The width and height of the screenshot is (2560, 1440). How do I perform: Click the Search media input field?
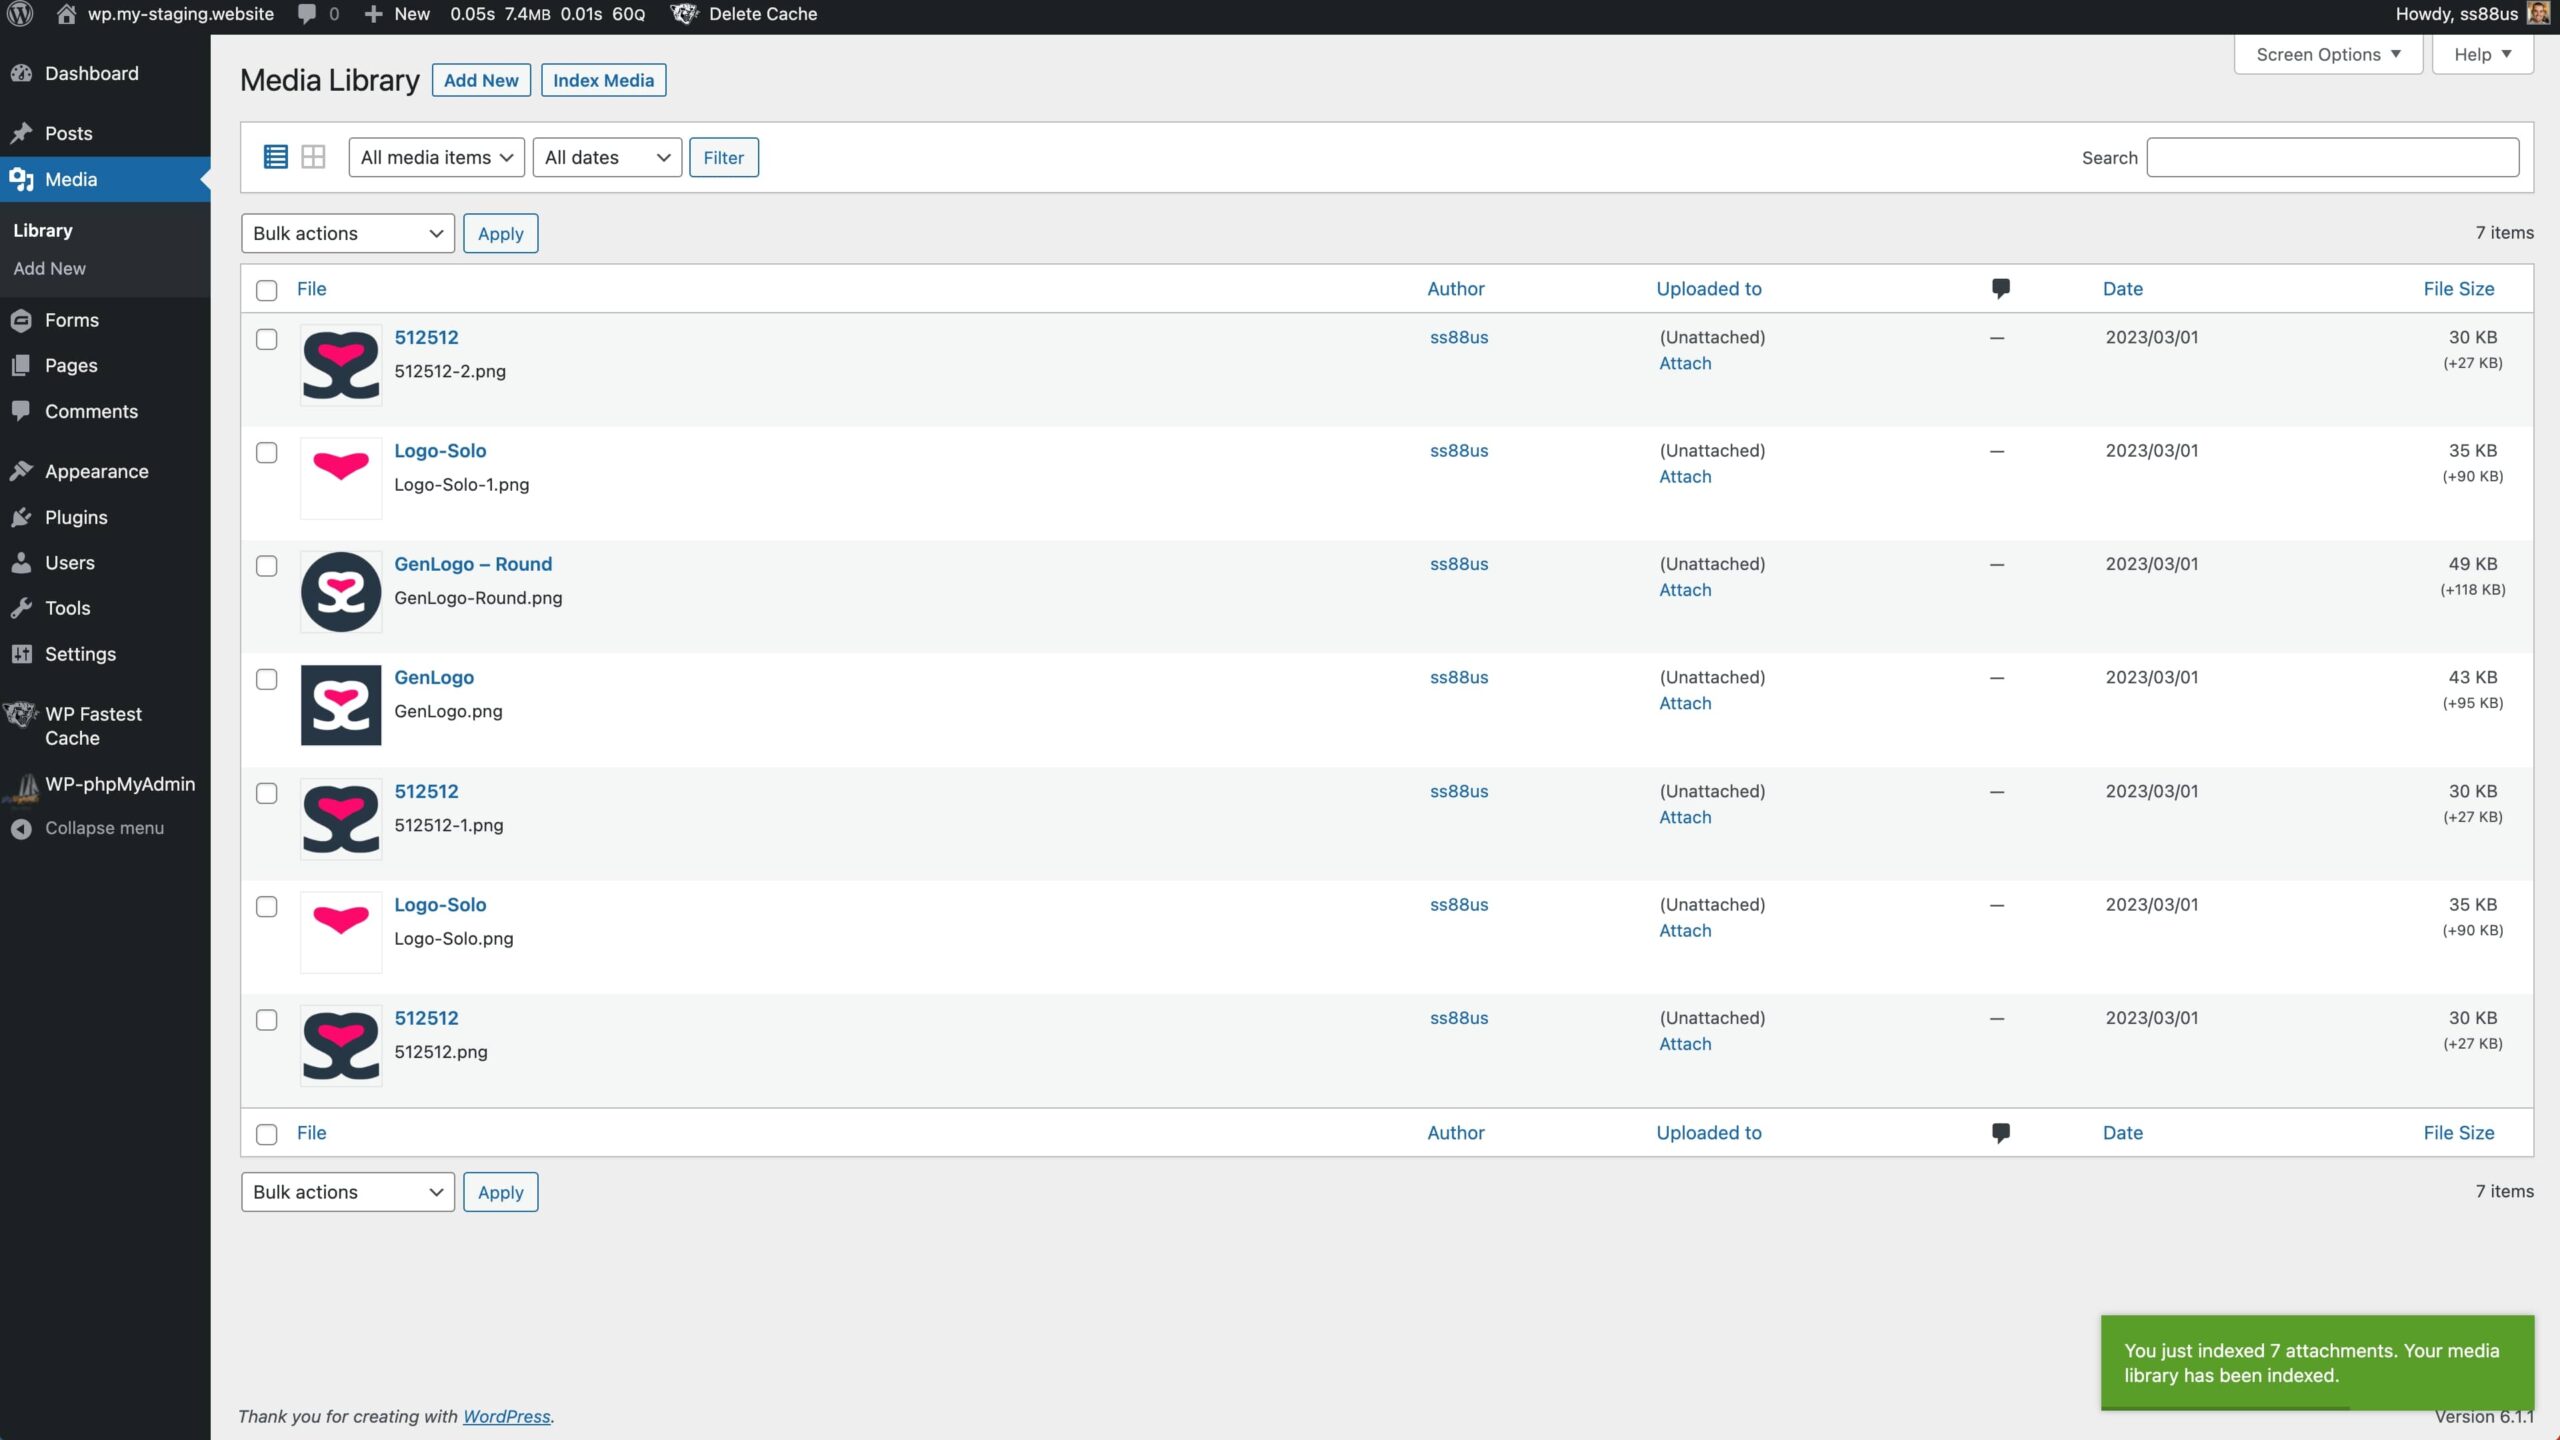pos(2332,157)
